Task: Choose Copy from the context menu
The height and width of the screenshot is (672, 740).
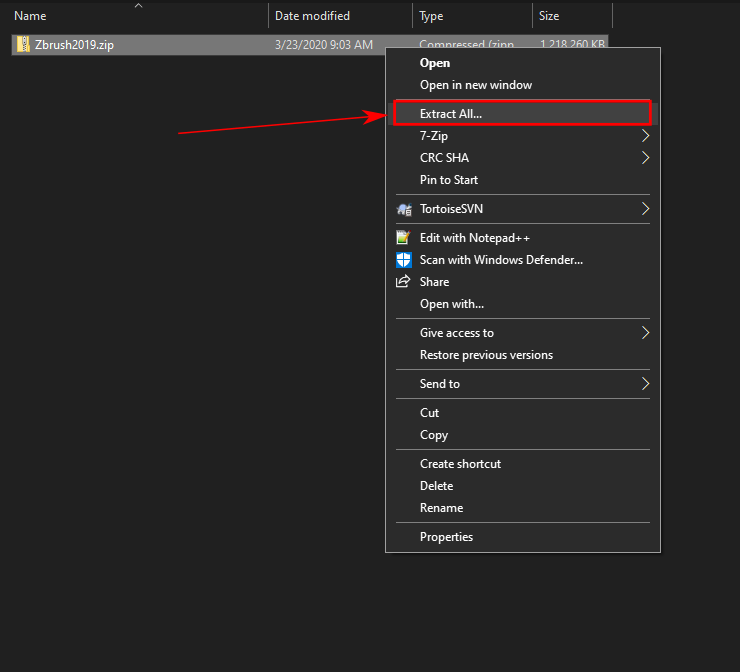Action: 523,435
